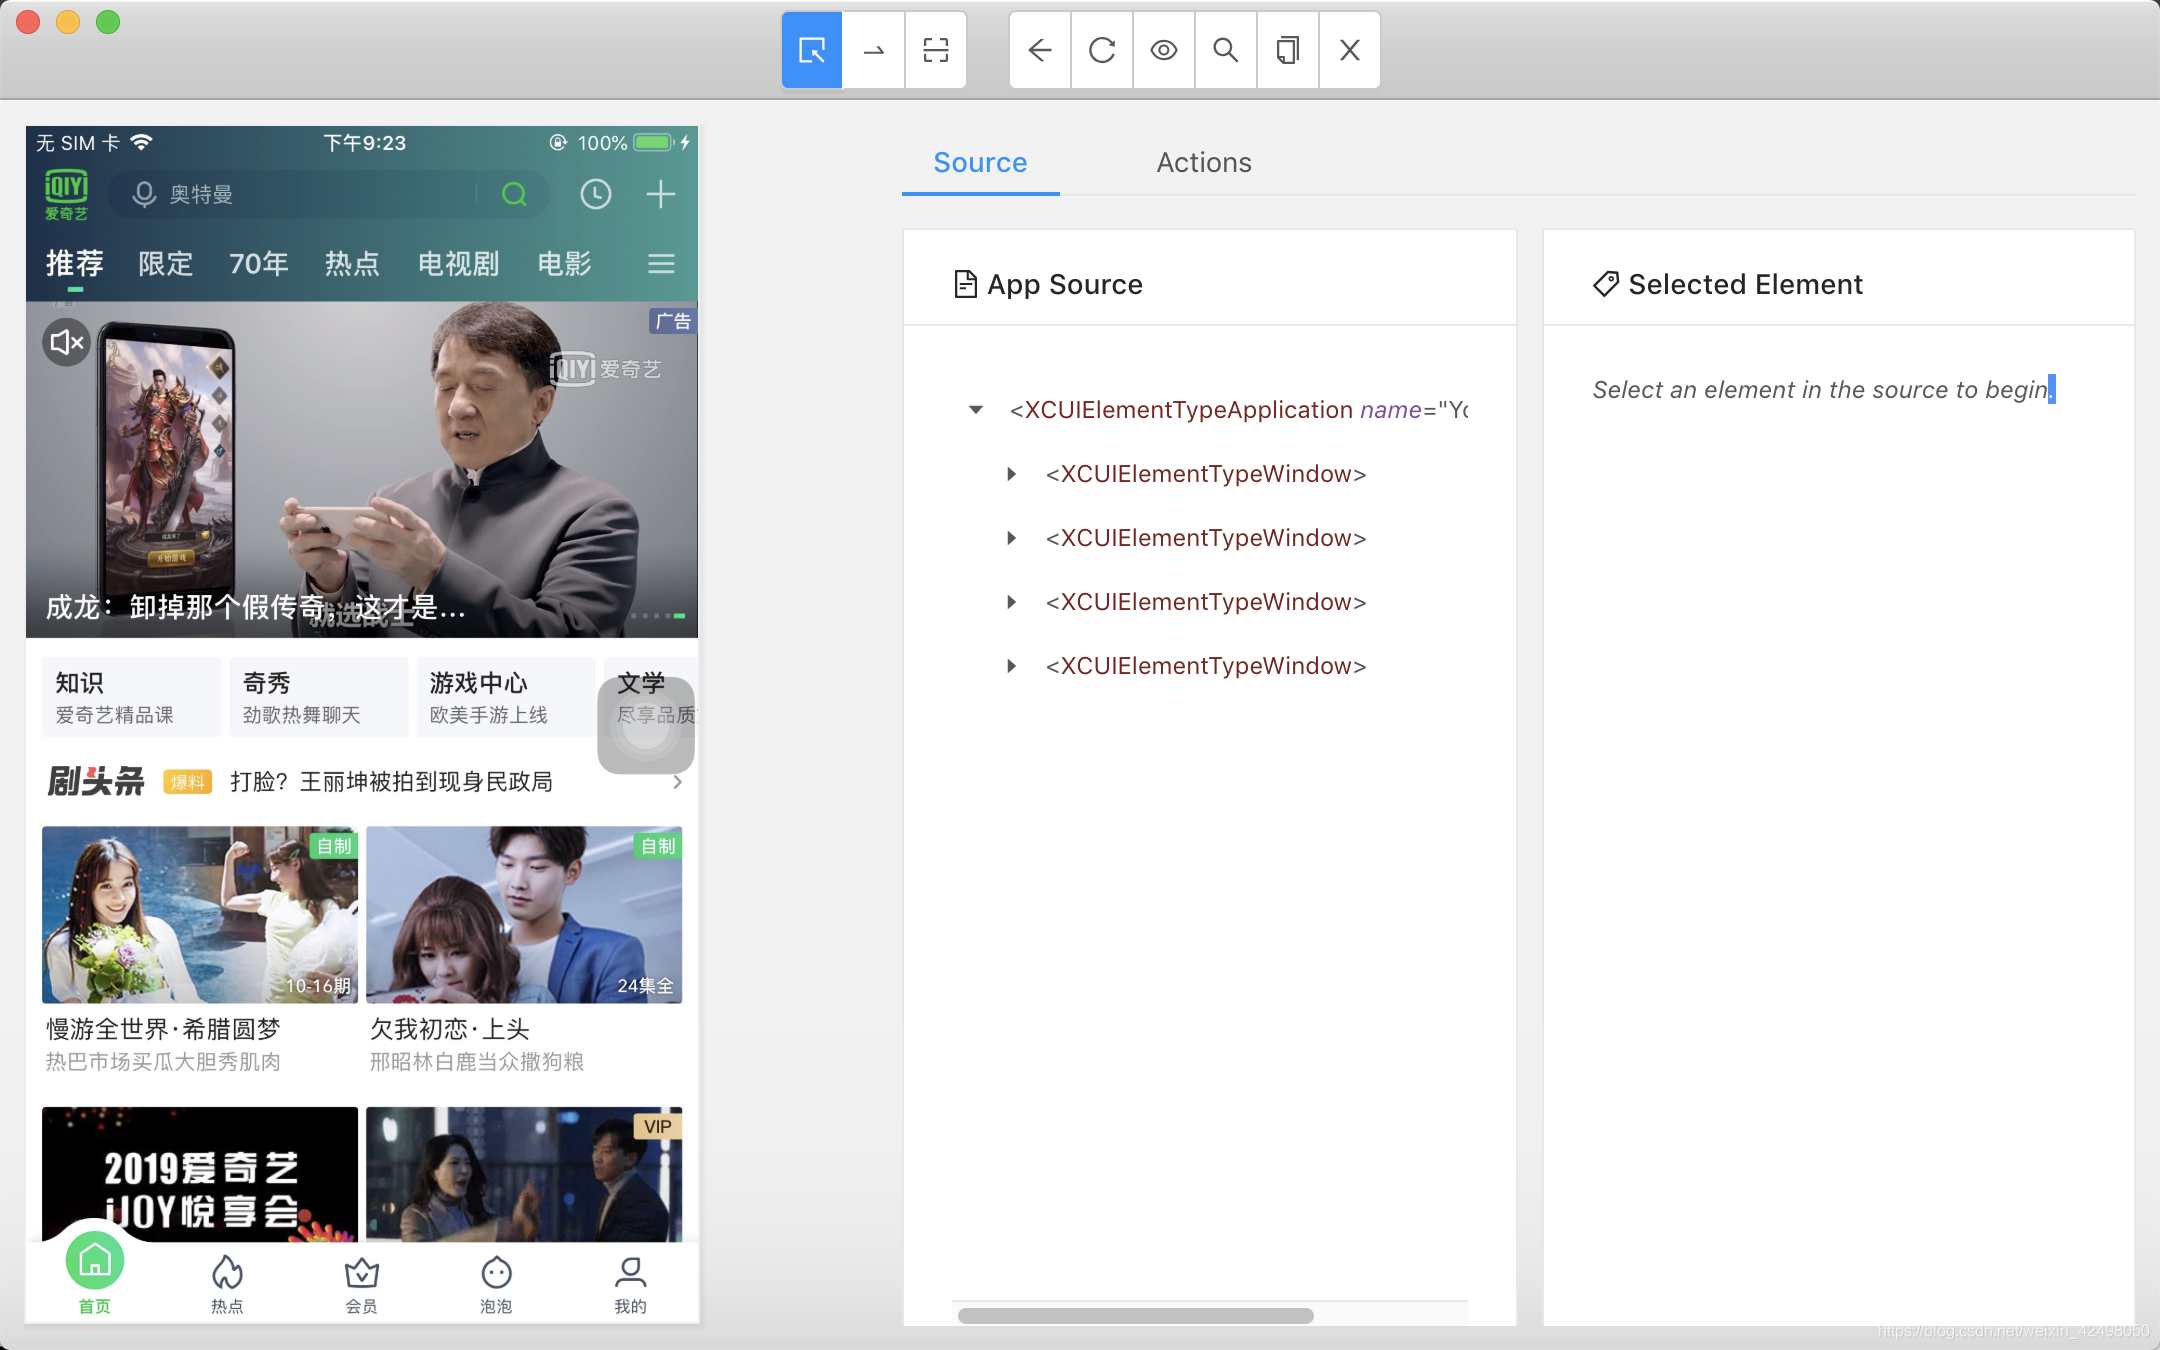This screenshot has height=1350, width=2160.
Task: Switch to the Actions tab
Action: [x=1204, y=162]
